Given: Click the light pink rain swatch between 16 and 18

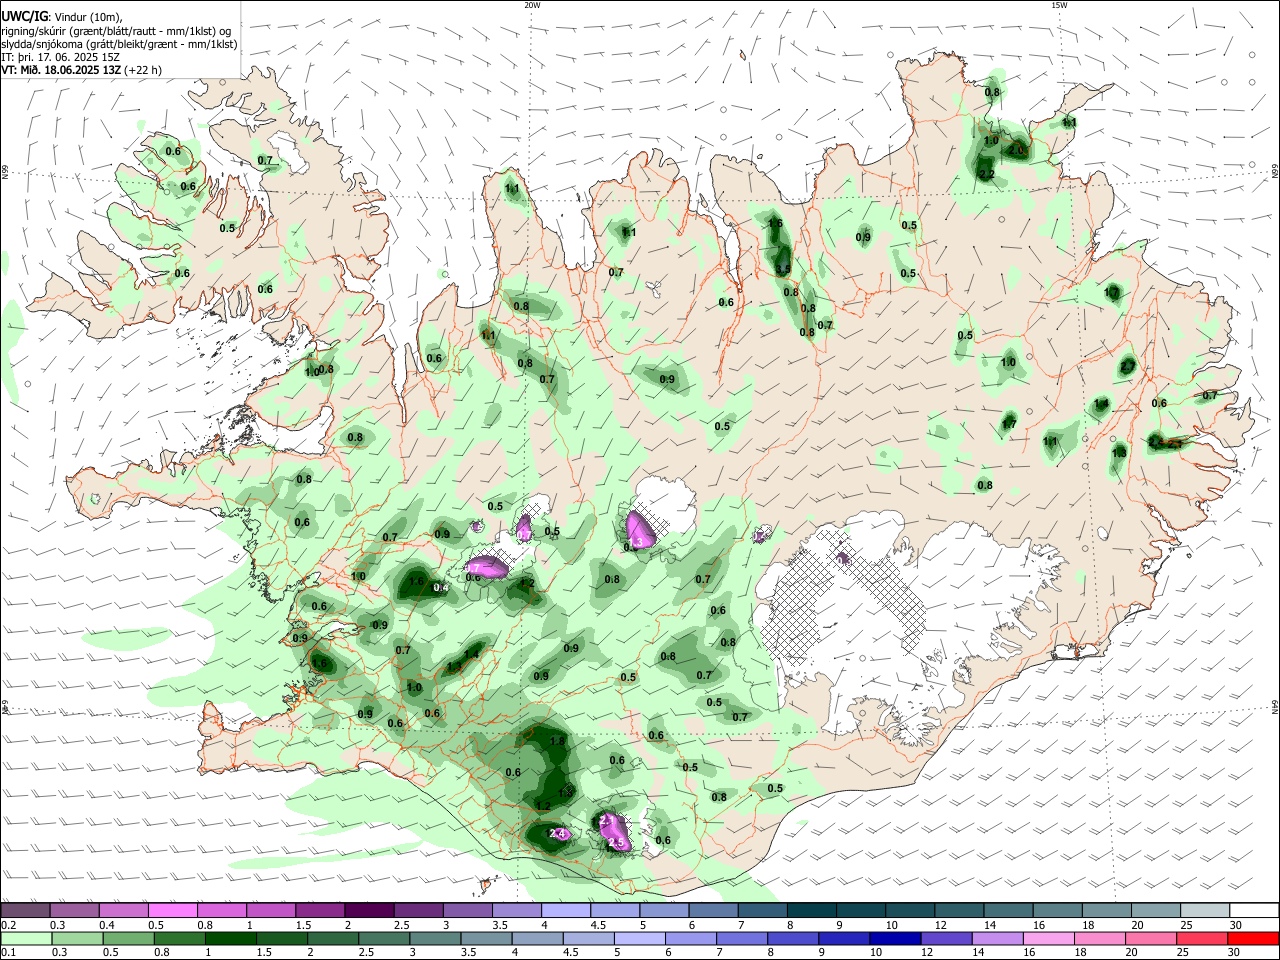Looking at the screenshot, I should point(1049,938).
